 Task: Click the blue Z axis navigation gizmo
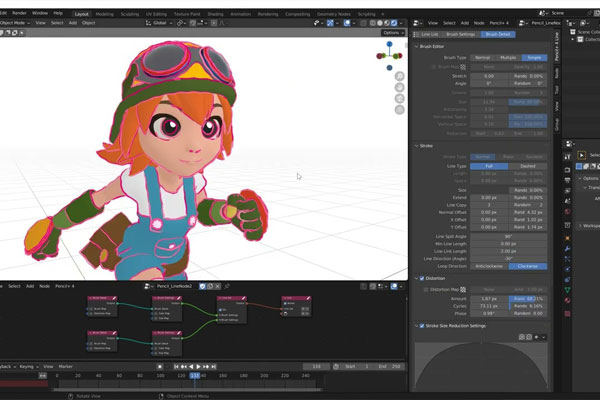pyautogui.click(x=390, y=44)
